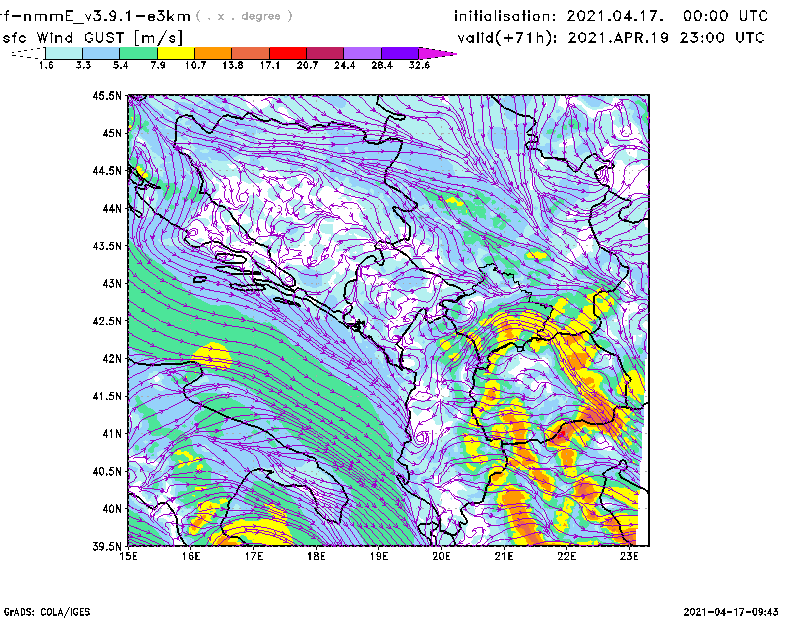Image resolution: width=800 pixels, height=618 pixels.
Task: Click the "23E" longitude label
Action: tap(629, 556)
